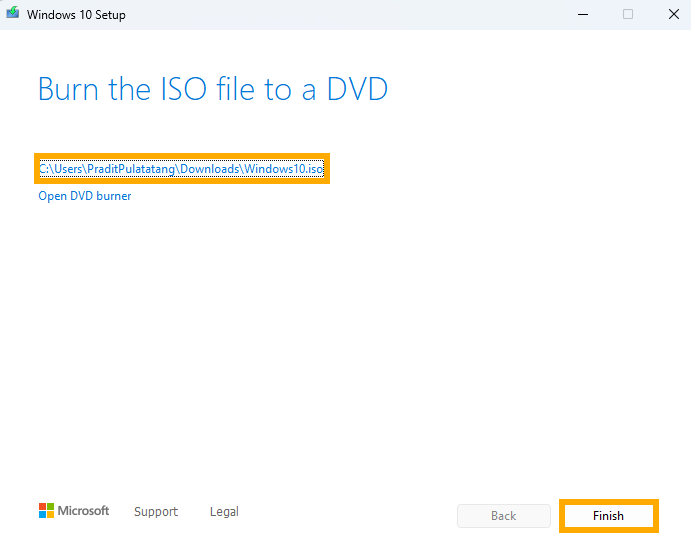Click the 'Users' segment of the ISO path

coord(68,169)
